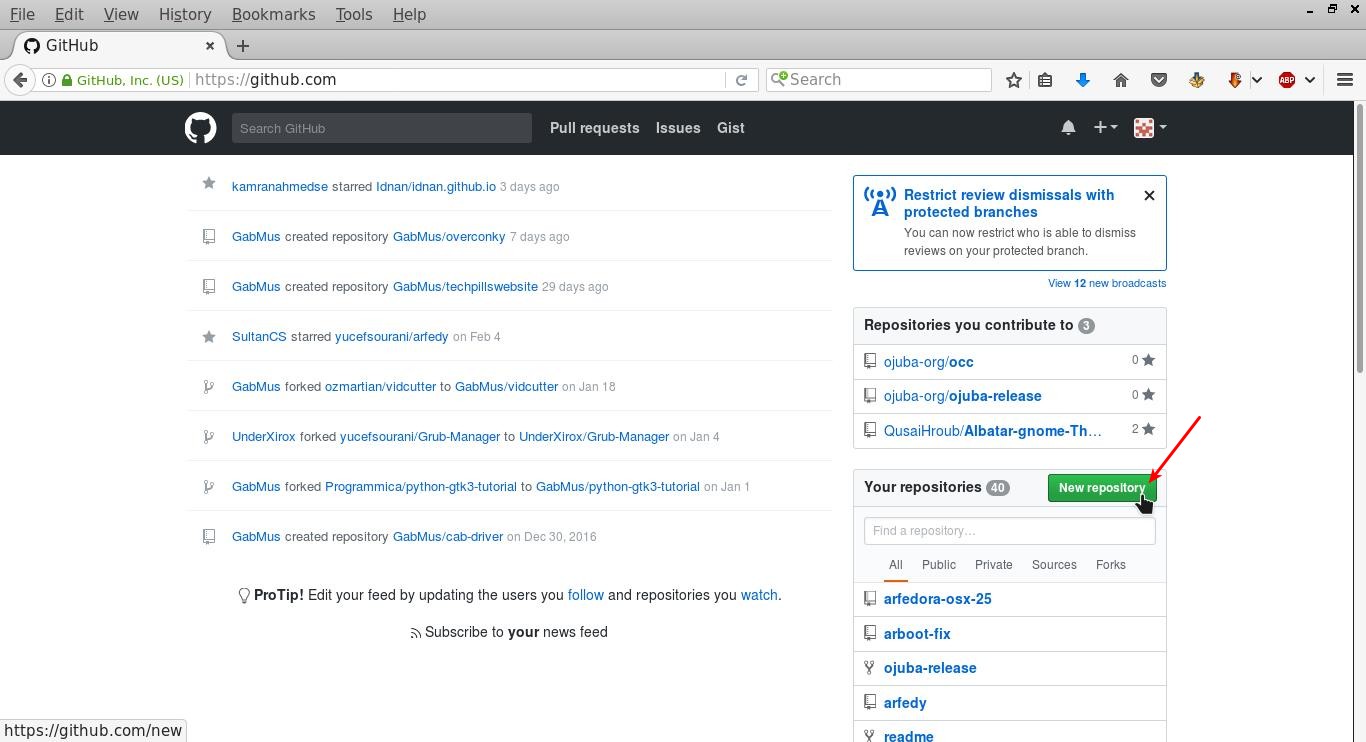Open GabMus/techpillswebsite repository link

(x=465, y=287)
